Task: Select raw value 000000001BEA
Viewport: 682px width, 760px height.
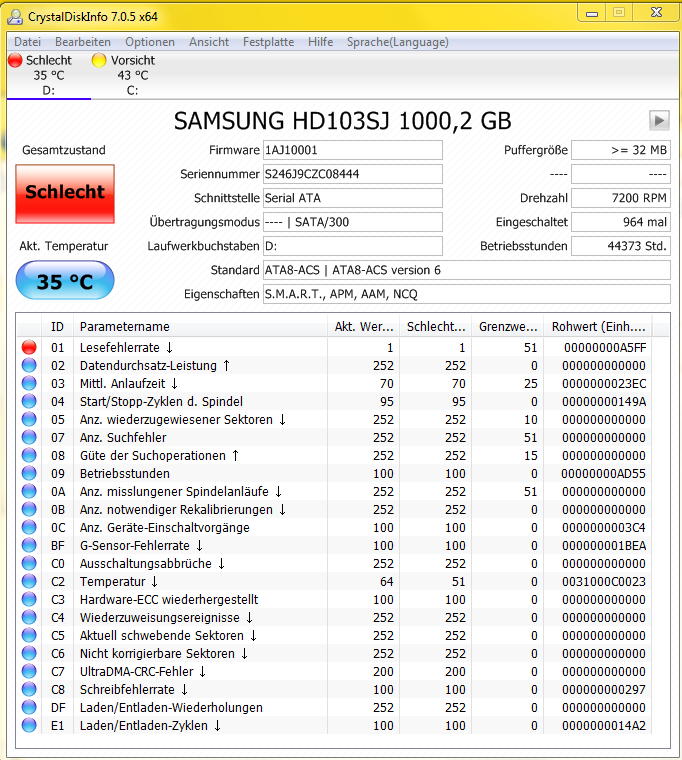Action: tap(603, 546)
